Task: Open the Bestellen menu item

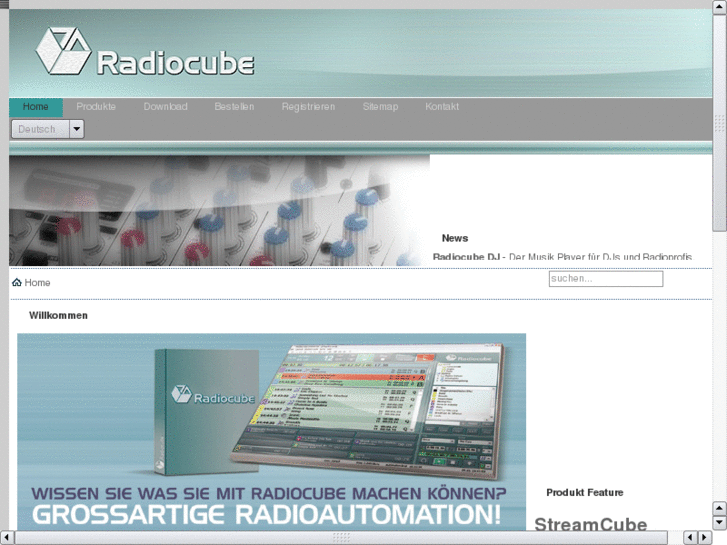Action: pyautogui.click(x=234, y=107)
